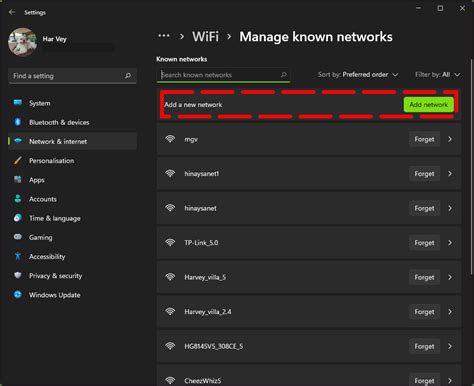Click the Bluetooth icon in sidebar

pos(18,122)
